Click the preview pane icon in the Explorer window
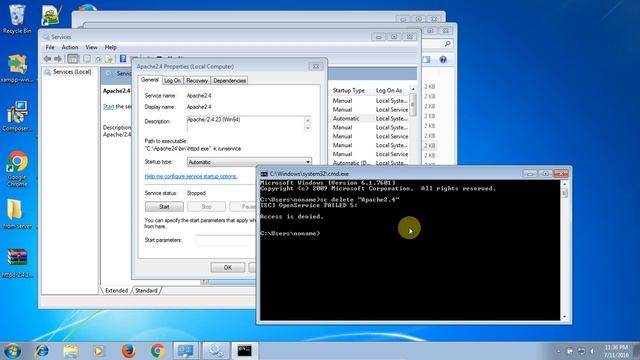Image resolution: width=640 pixels, height=360 pixels. (x=427, y=60)
